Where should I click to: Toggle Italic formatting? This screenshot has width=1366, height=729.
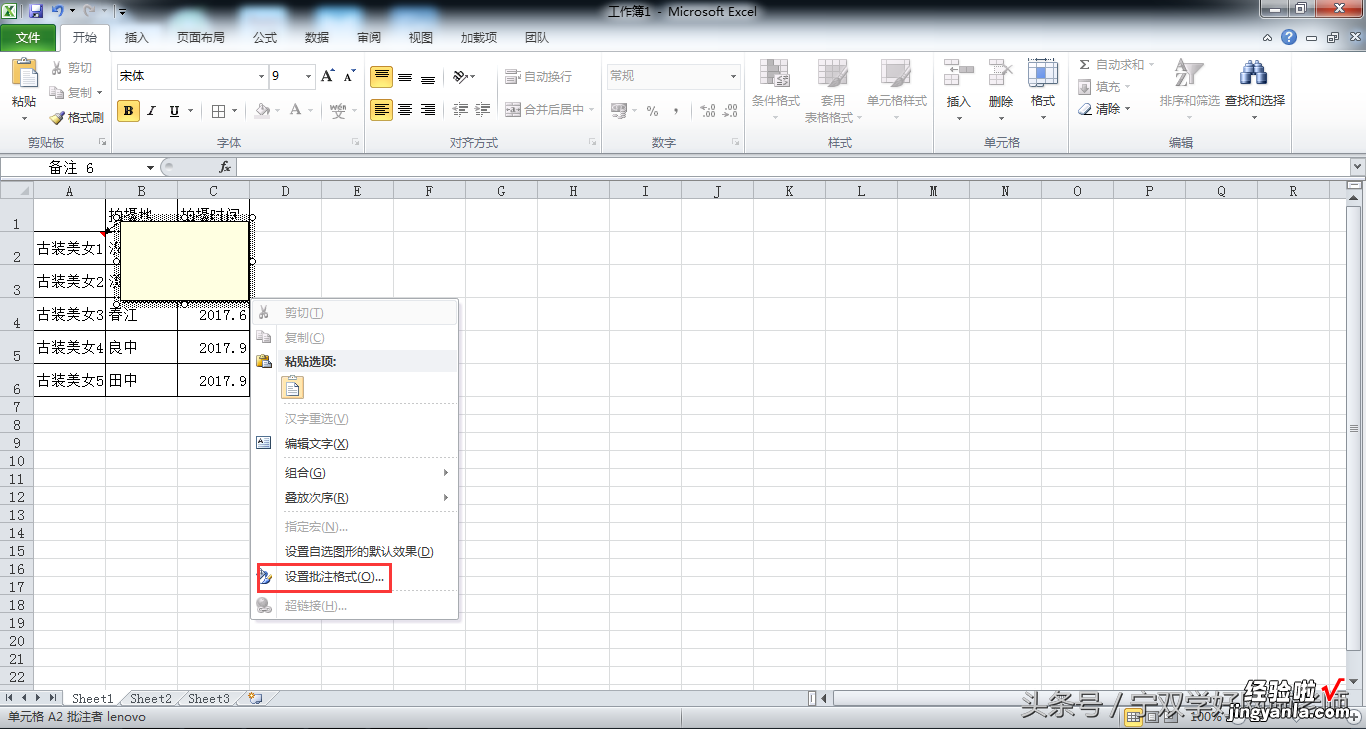tap(152, 111)
